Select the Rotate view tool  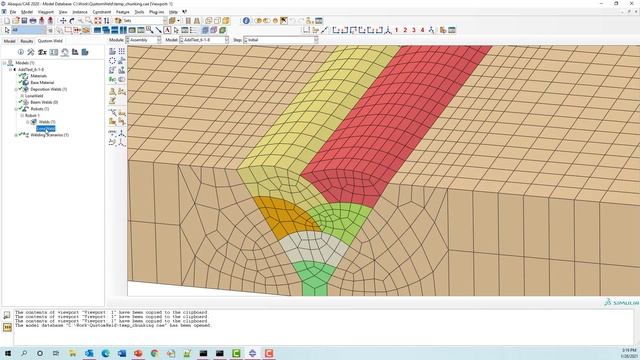72,20
